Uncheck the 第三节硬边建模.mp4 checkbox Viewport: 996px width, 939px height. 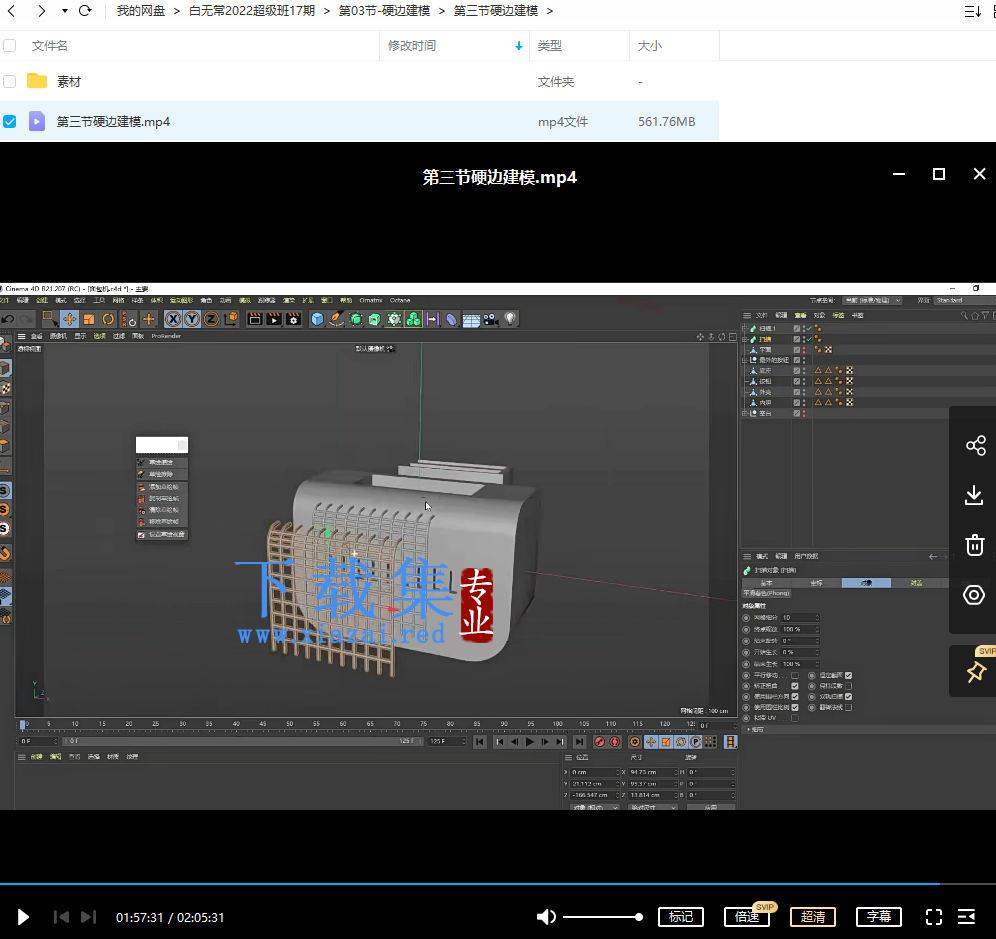10,121
